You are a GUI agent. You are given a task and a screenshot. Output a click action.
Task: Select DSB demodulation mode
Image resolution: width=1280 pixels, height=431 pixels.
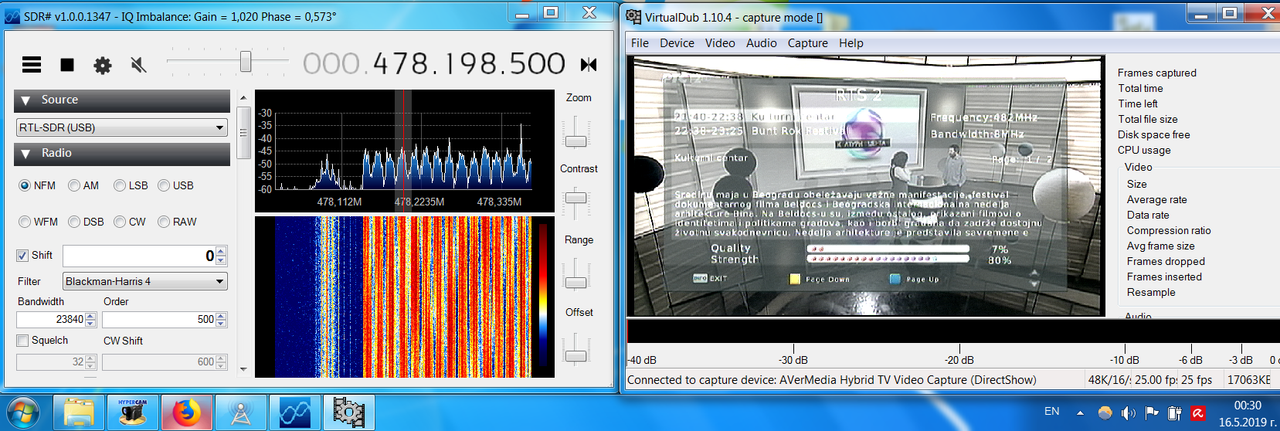pos(86,221)
